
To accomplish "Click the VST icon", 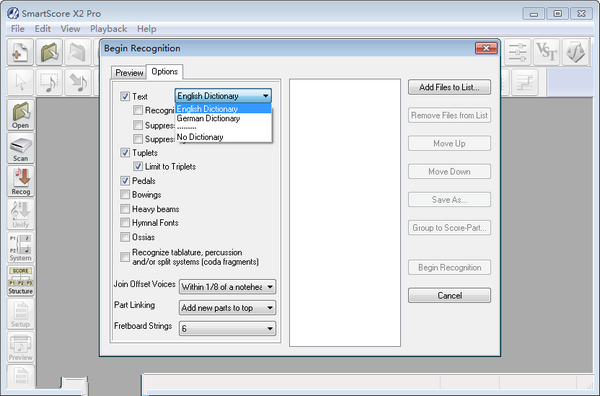I will point(546,52).
